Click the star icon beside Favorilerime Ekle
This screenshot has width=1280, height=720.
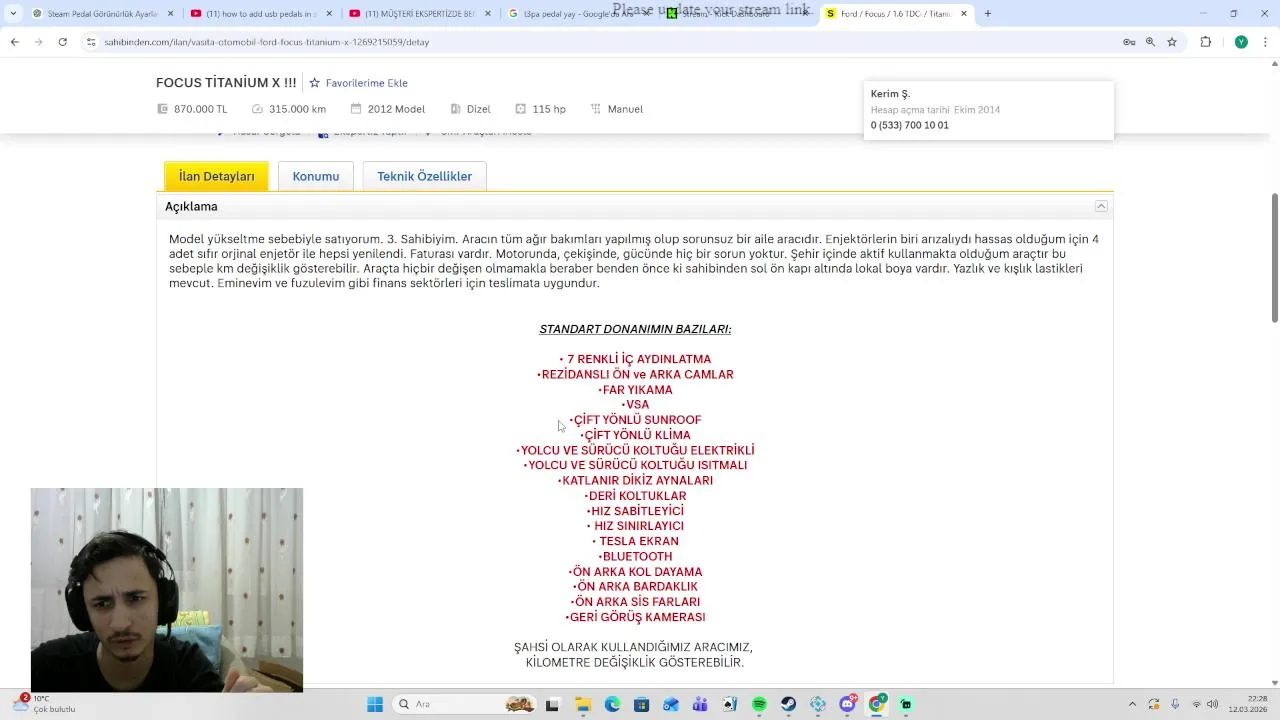(314, 83)
